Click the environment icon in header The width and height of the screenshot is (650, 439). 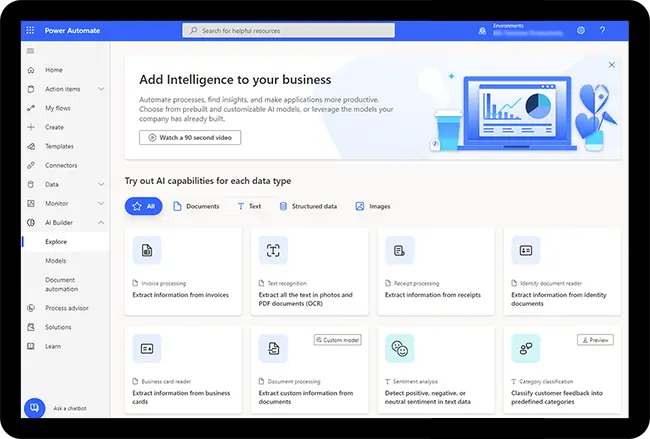click(x=482, y=31)
